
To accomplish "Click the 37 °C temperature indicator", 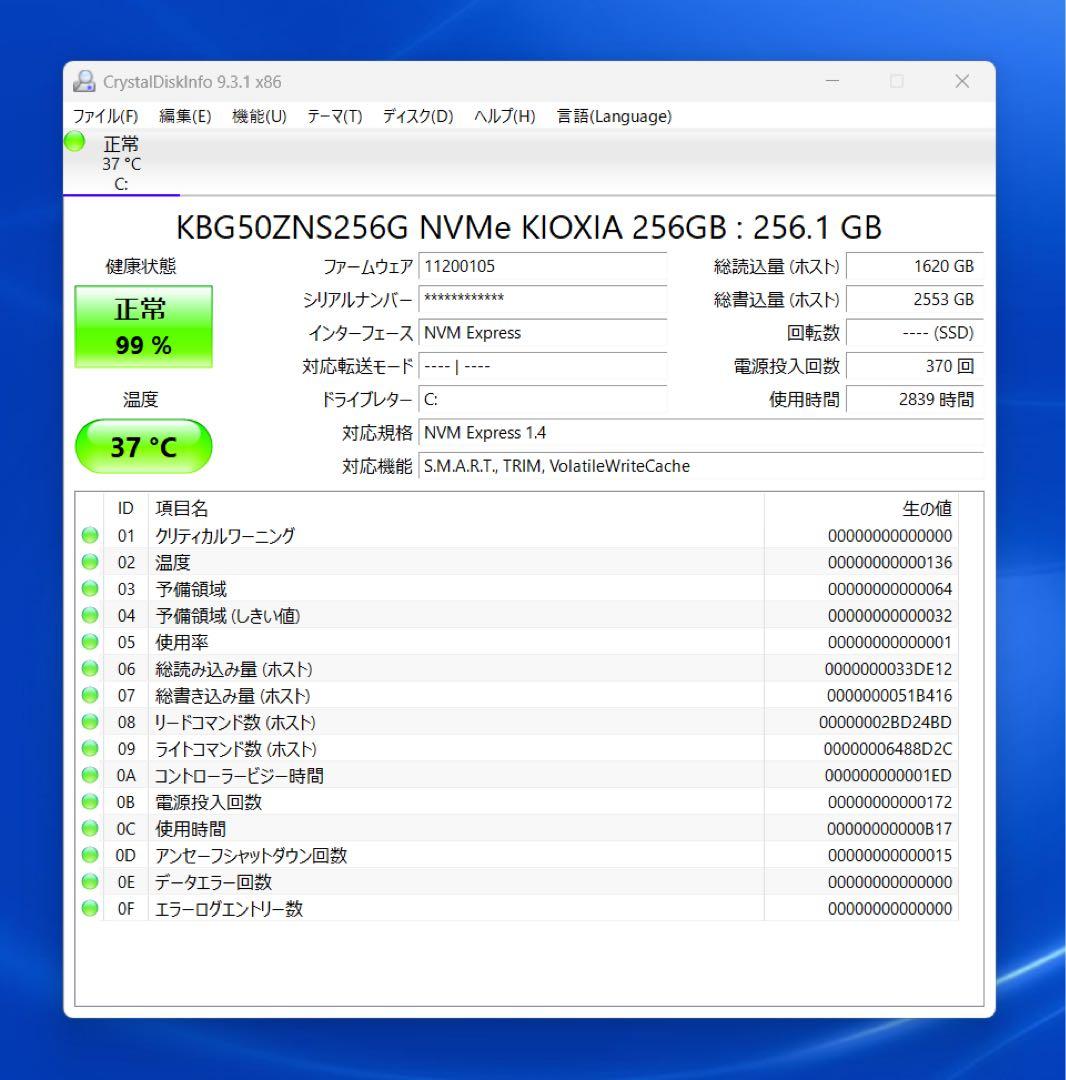I will point(143,446).
